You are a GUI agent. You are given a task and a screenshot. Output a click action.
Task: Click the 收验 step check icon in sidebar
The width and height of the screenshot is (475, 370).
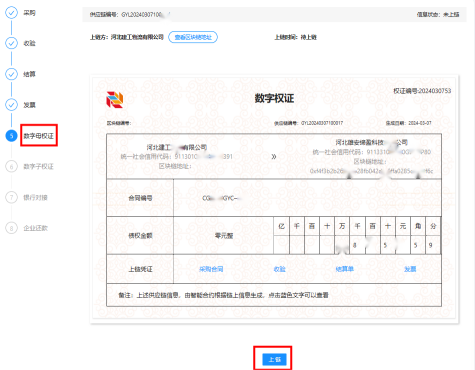11,43
